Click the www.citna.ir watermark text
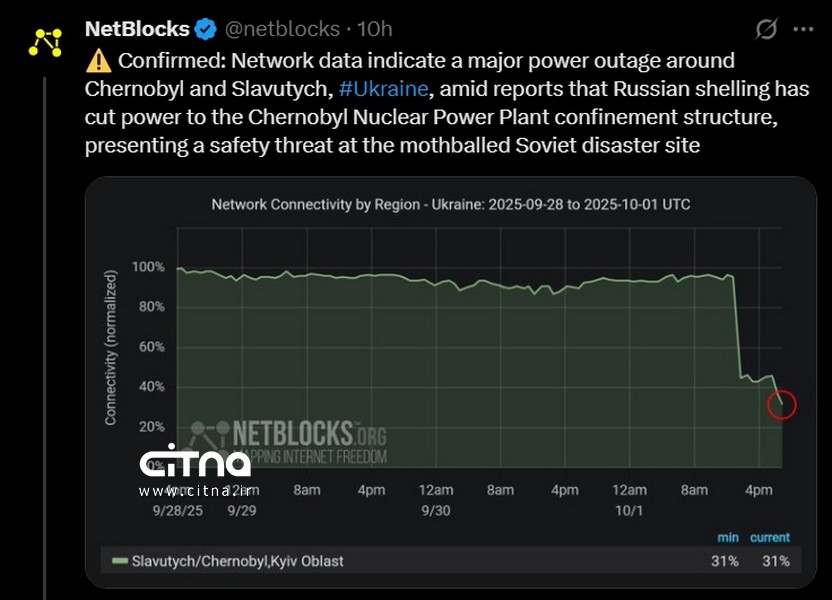The width and height of the screenshot is (832, 600). tap(194, 491)
